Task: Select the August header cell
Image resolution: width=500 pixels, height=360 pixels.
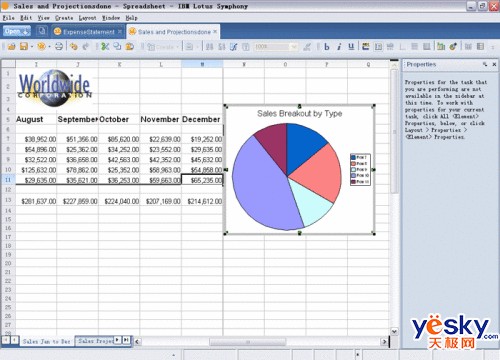Action: click(36, 119)
